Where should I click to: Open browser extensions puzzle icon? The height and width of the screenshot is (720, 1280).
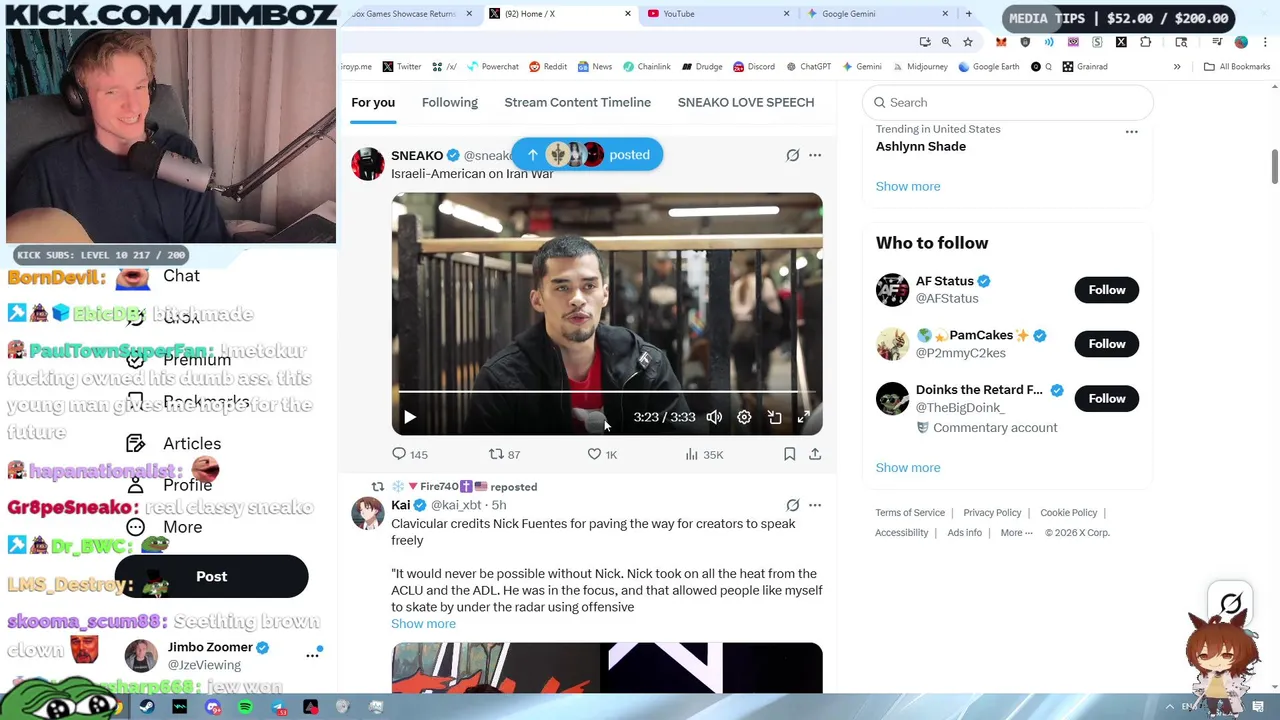[x=1146, y=42]
